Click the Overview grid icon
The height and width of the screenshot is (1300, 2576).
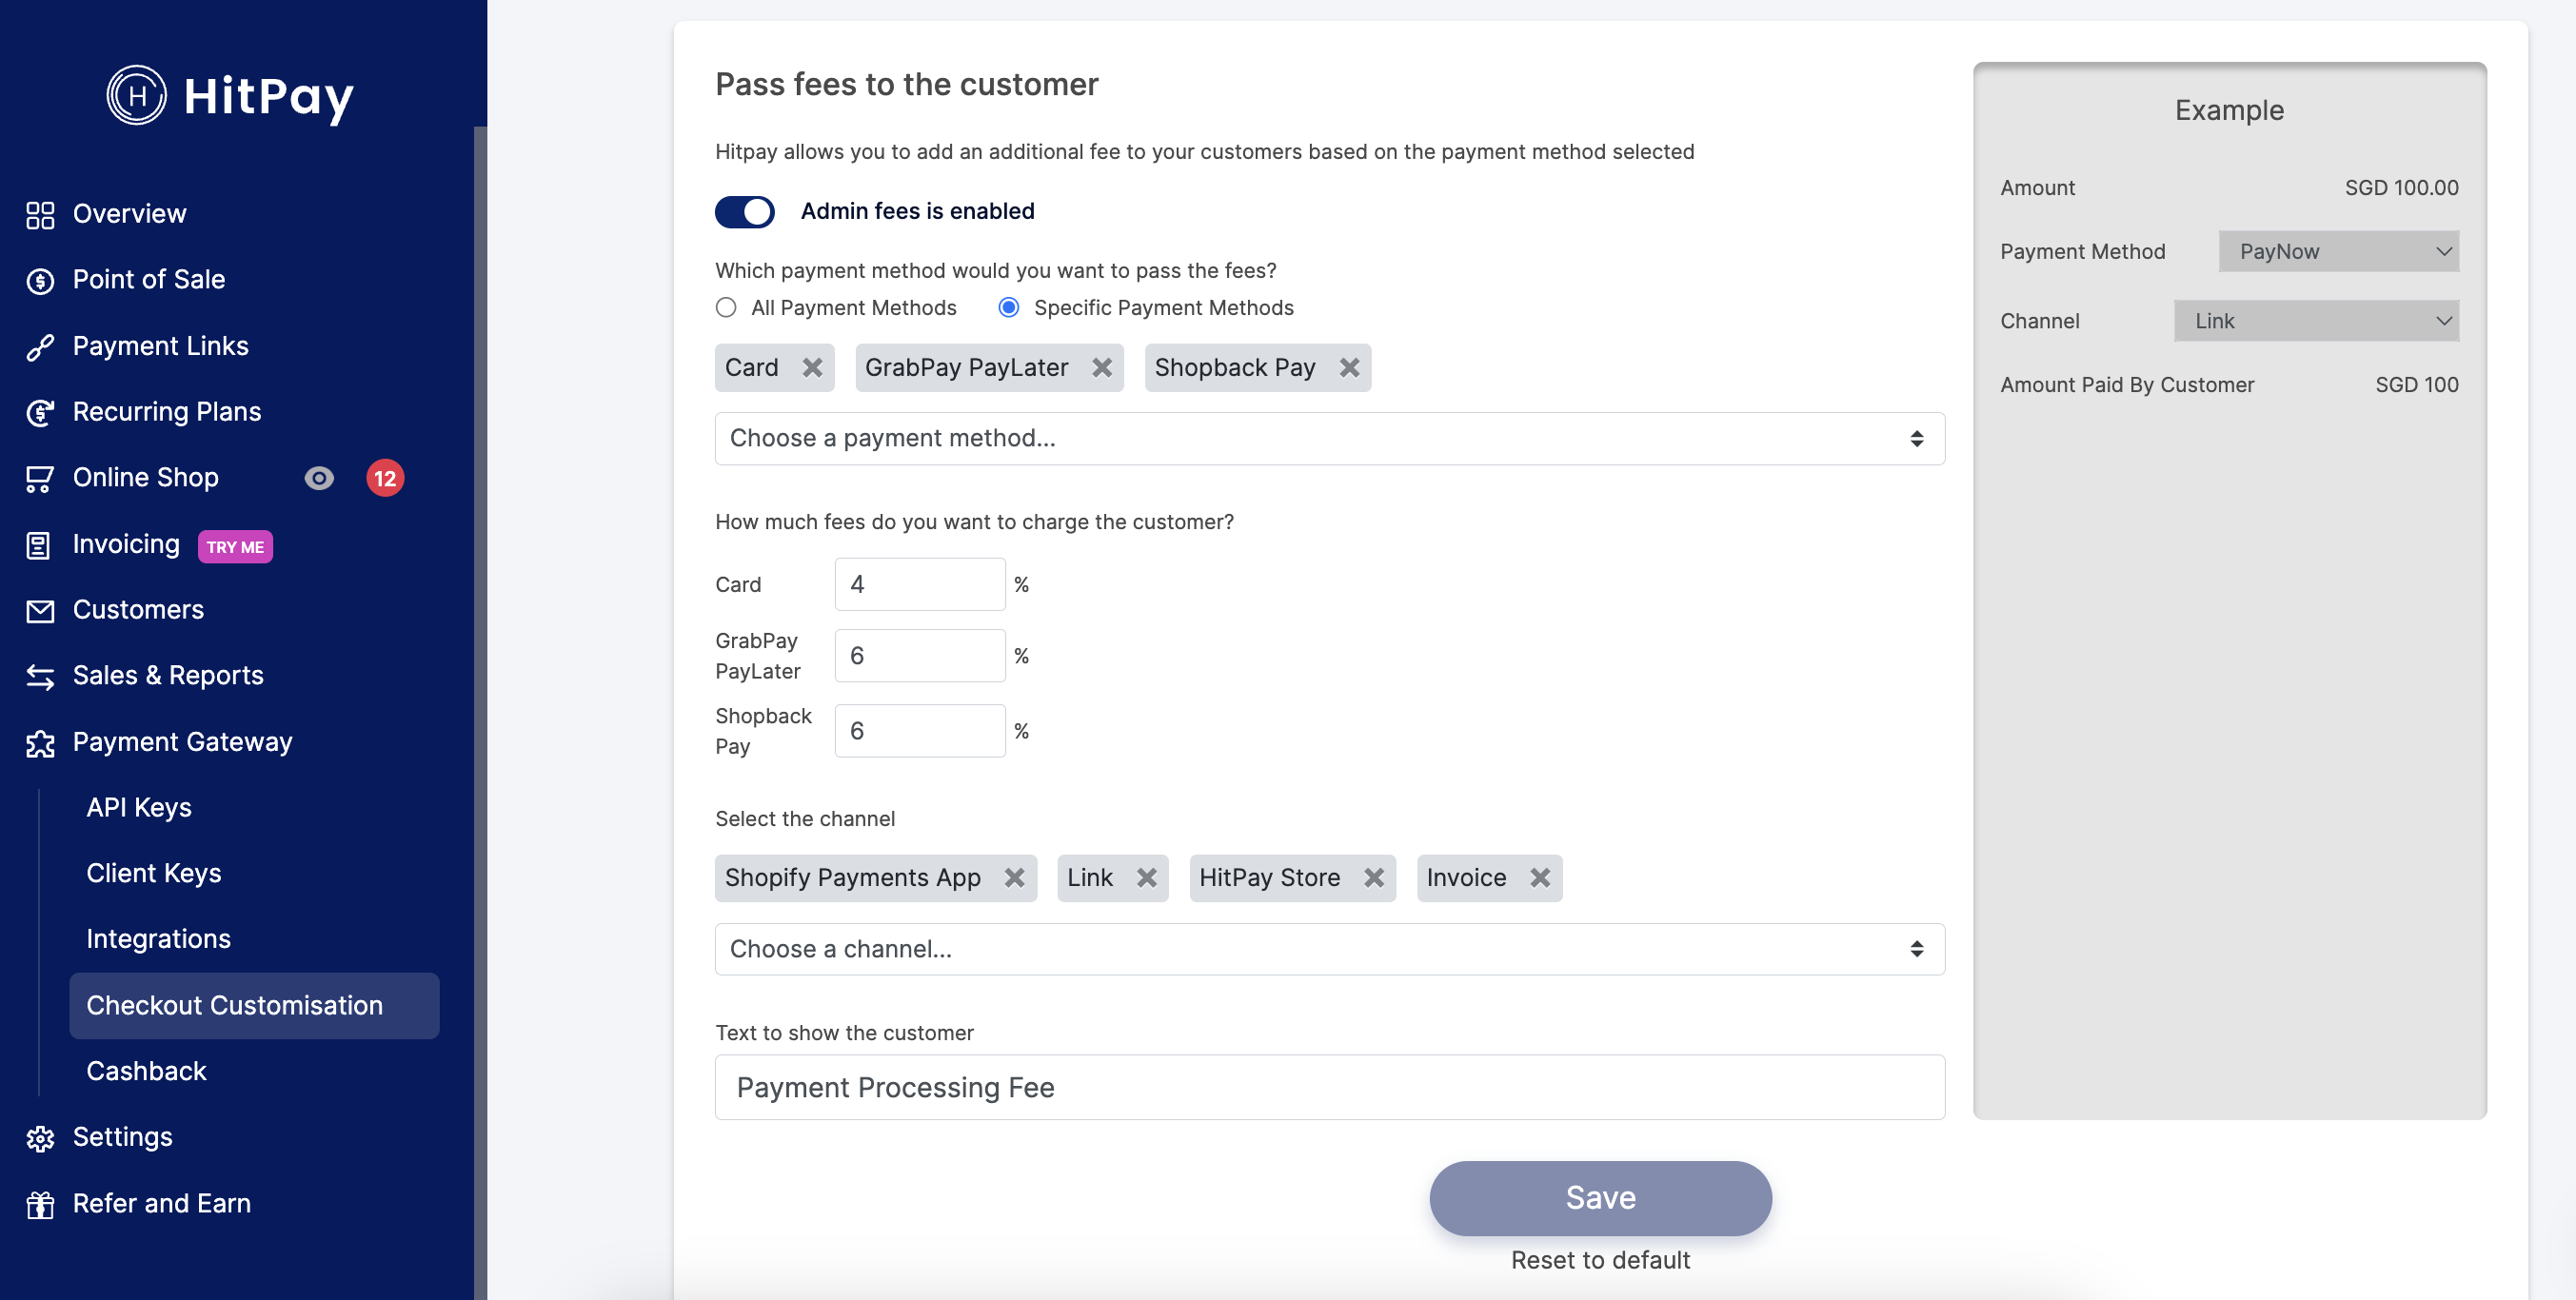coord(40,215)
